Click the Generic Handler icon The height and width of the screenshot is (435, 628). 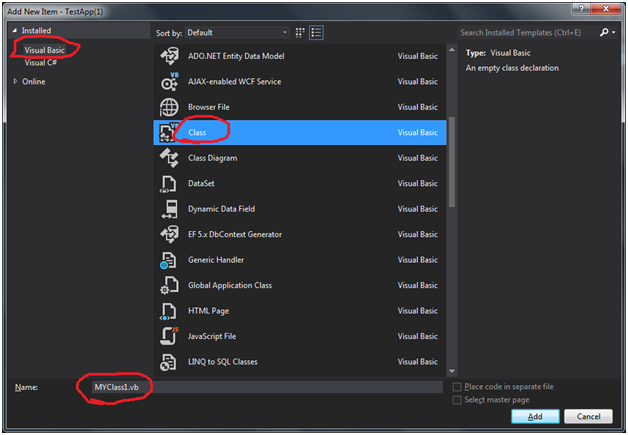(168, 260)
